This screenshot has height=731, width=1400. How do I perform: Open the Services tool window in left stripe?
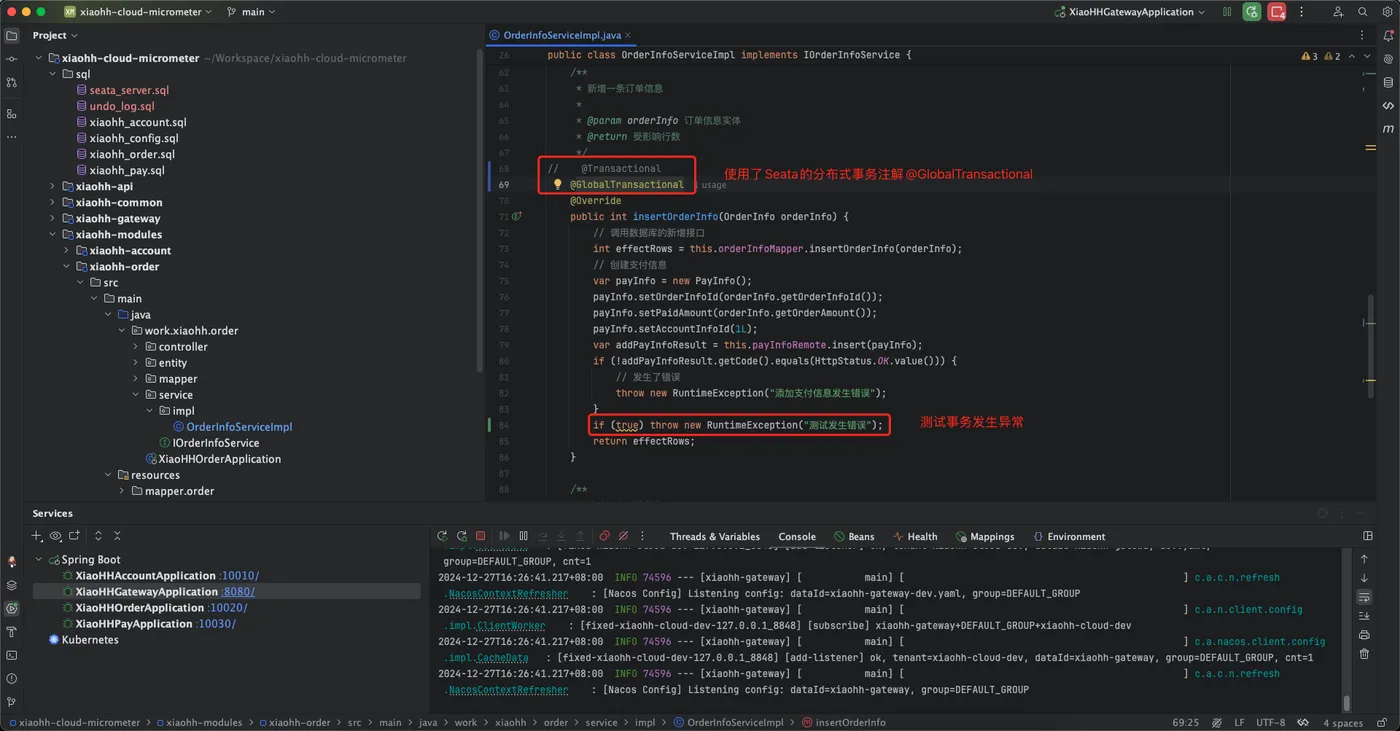point(12,608)
